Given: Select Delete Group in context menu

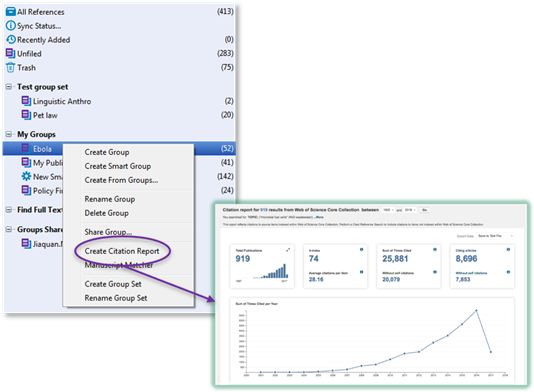Looking at the screenshot, I should [x=107, y=213].
